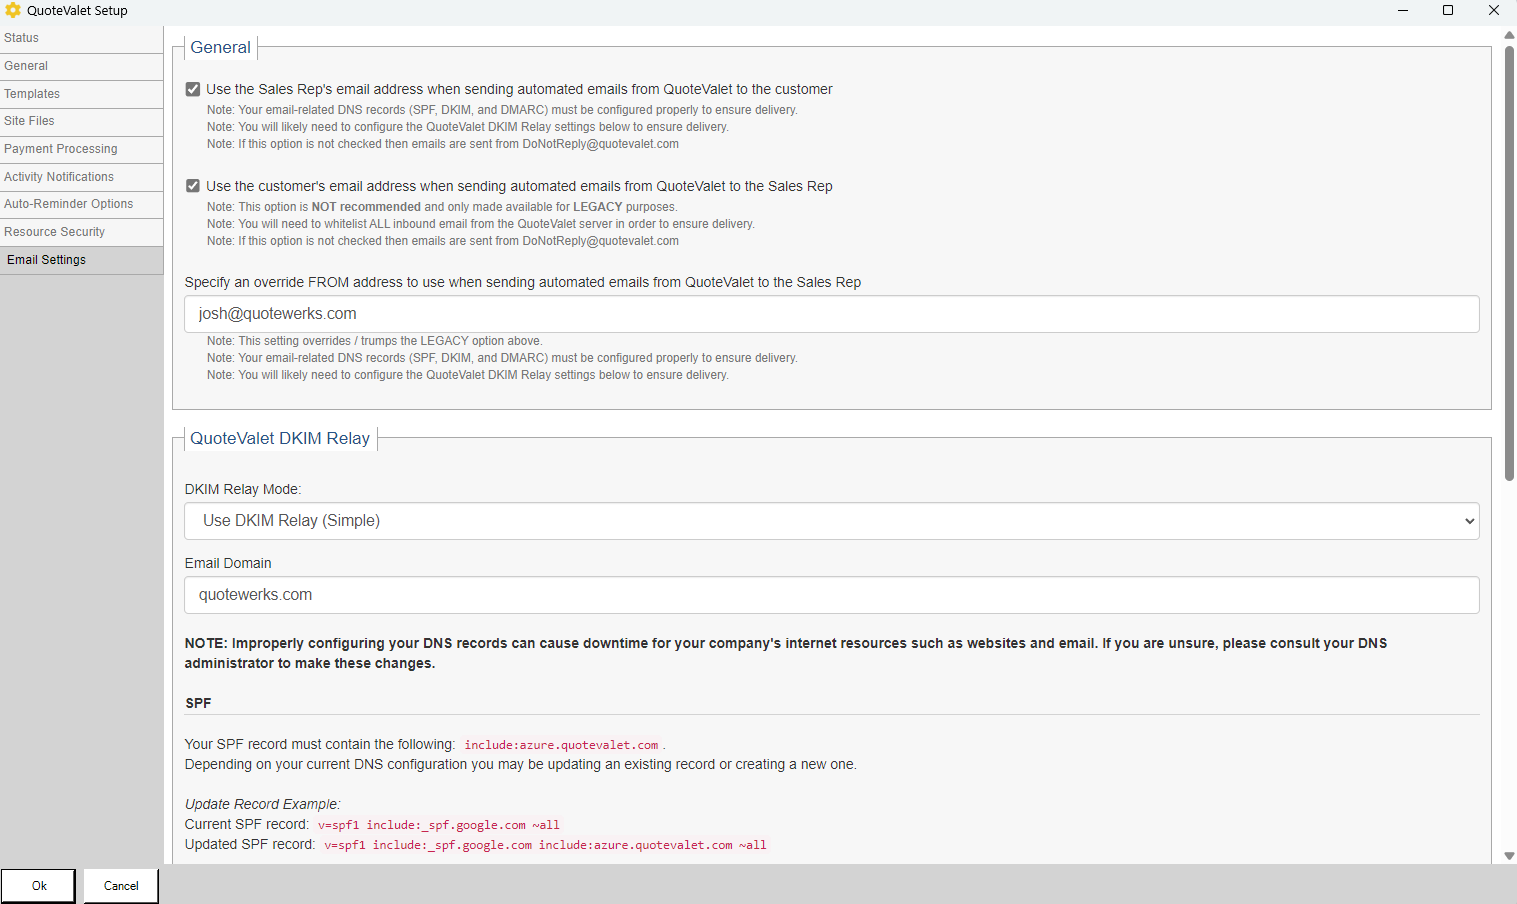Select Activity Notifications in the sidebar
This screenshot has height=904, width=1517.
click(81, 177)
